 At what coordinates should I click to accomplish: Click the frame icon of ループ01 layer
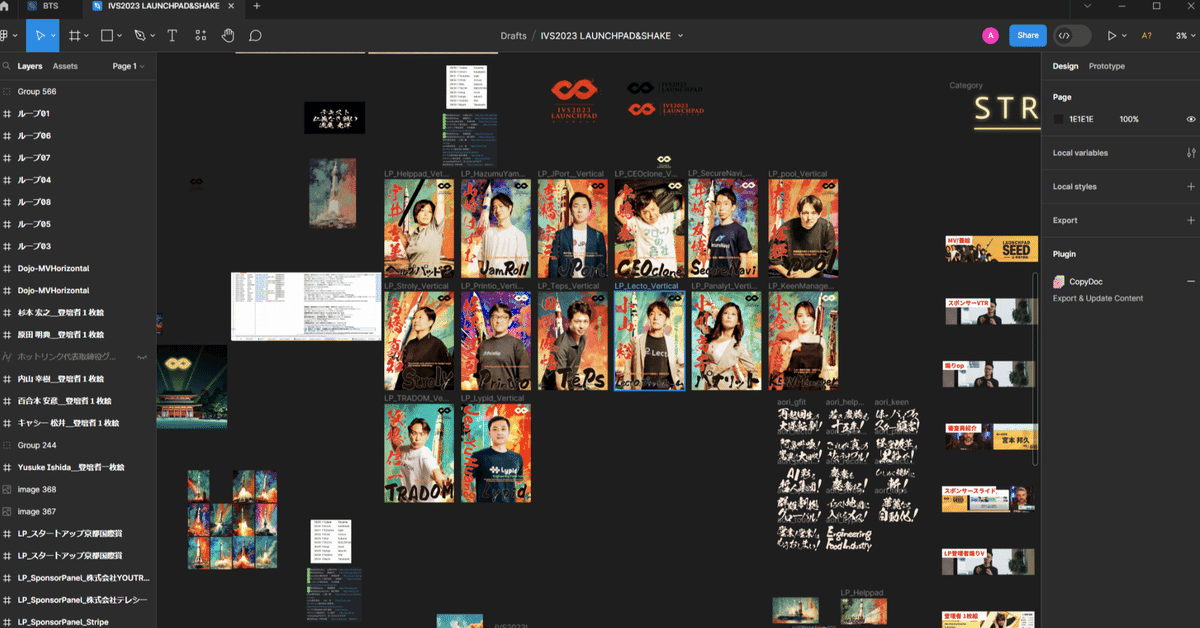7,114
